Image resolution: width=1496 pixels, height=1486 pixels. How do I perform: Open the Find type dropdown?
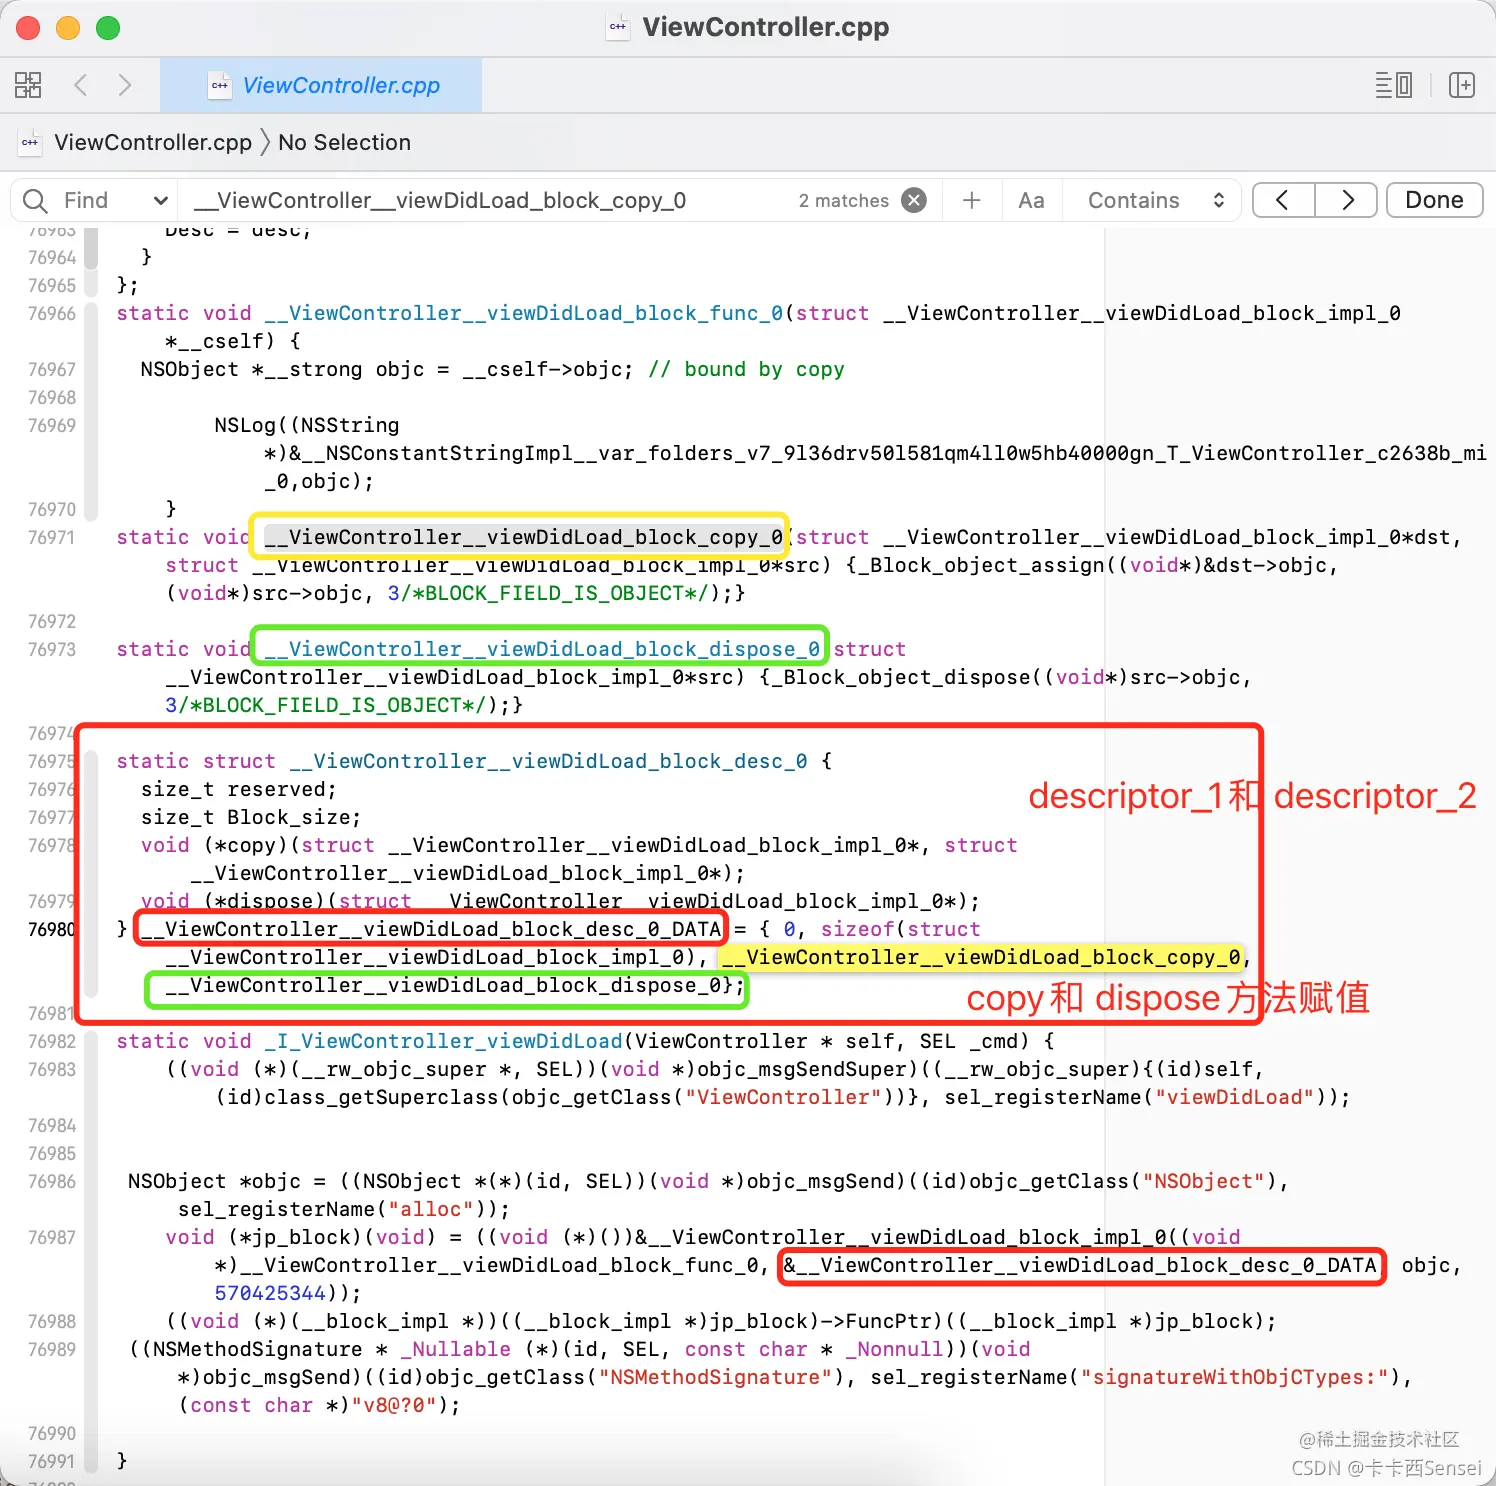[x=160, y=200]
